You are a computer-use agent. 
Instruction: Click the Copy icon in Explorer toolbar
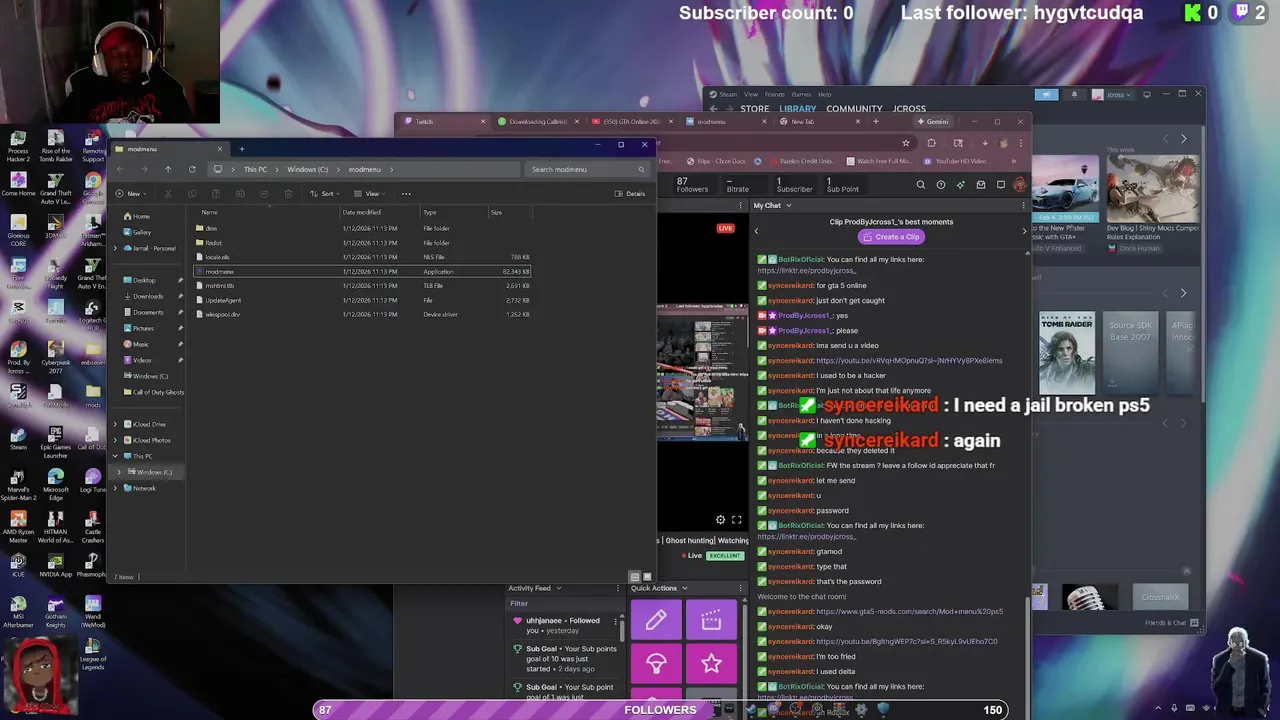(x=191, y=193)
